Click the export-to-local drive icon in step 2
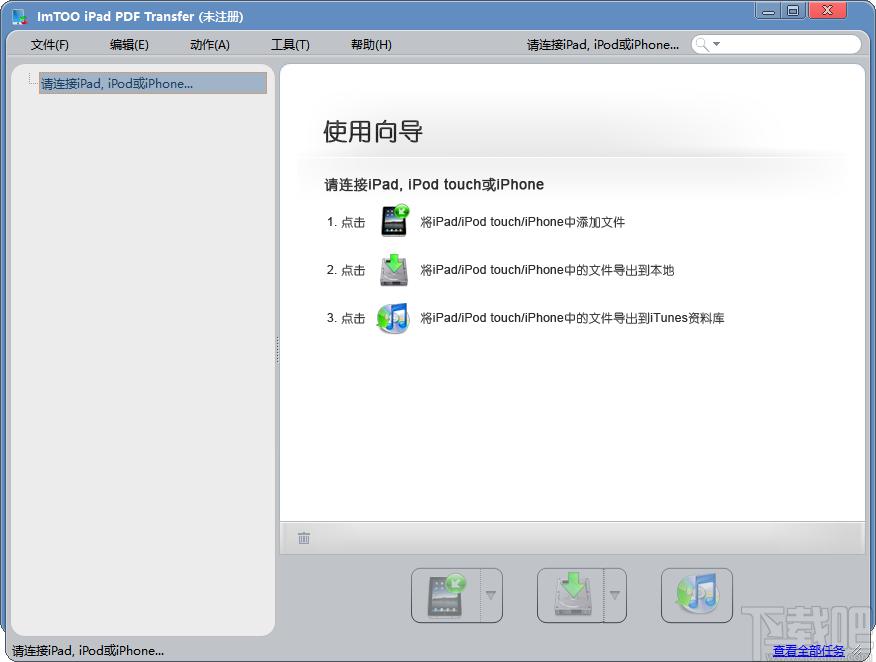The image size is (876, 662). click(394, 270)
